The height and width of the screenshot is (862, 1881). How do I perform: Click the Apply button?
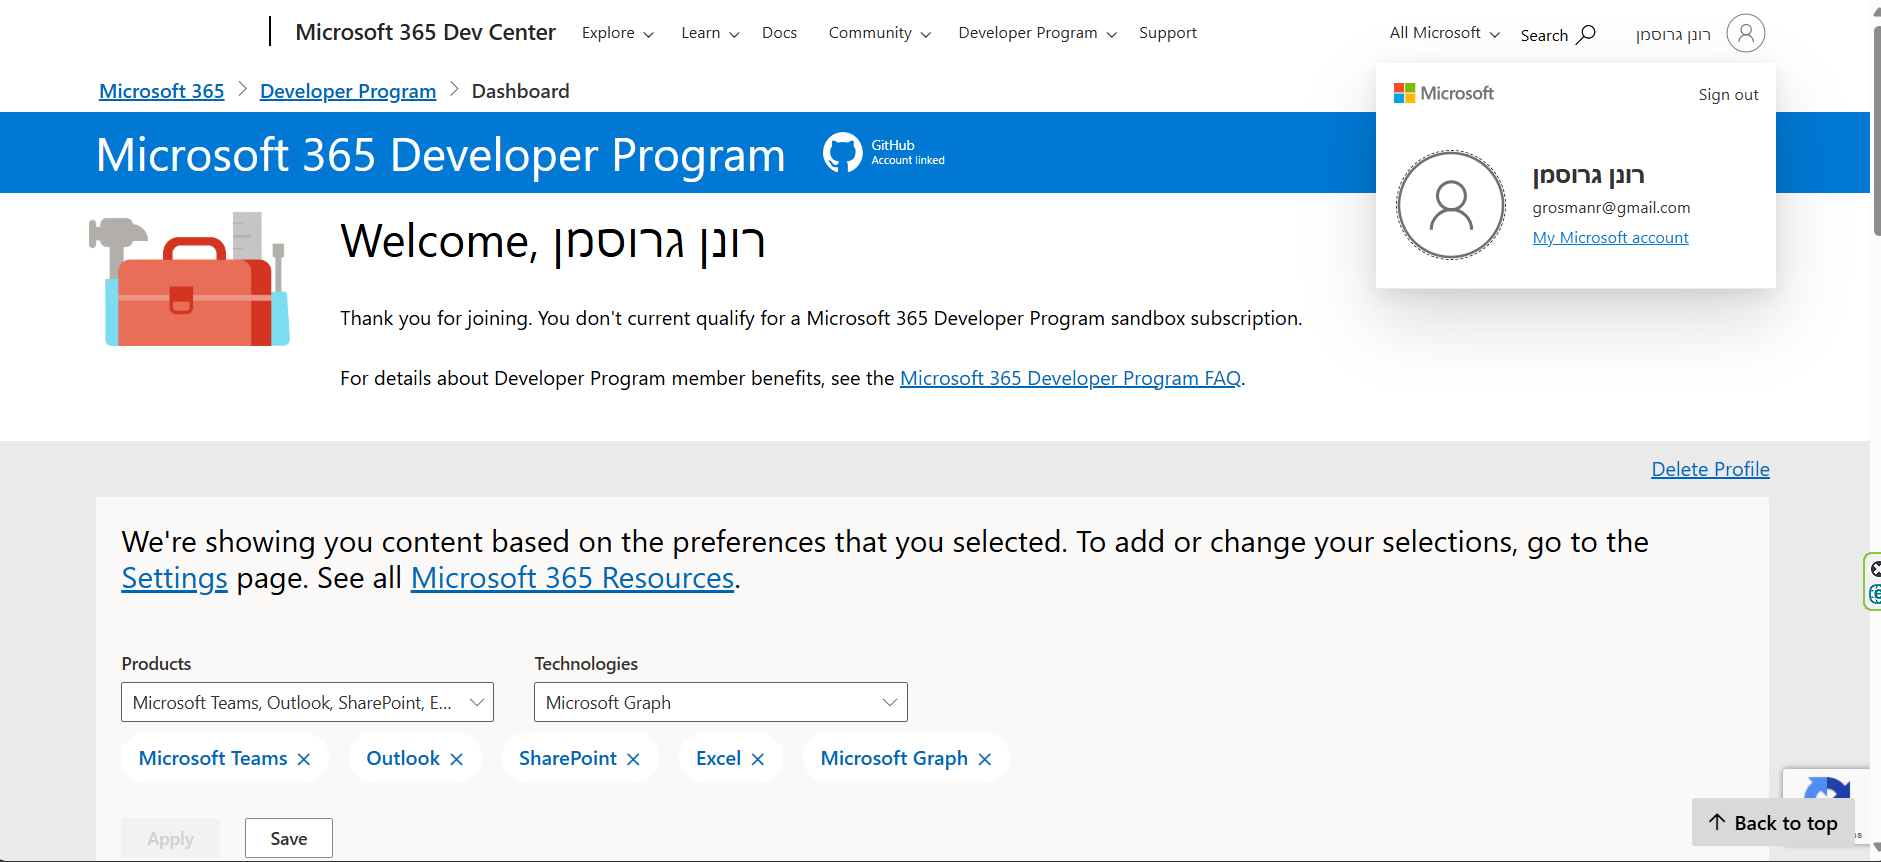171,838
